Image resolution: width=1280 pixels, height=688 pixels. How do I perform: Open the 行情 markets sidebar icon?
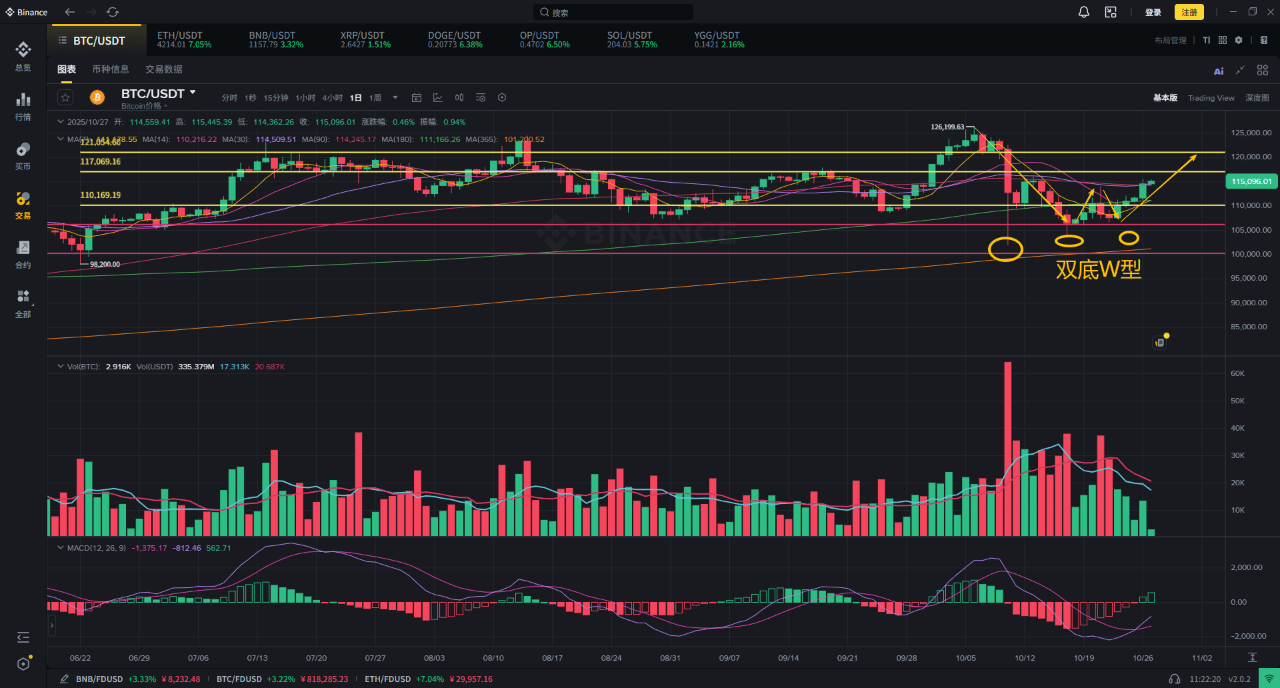[22, 105]
